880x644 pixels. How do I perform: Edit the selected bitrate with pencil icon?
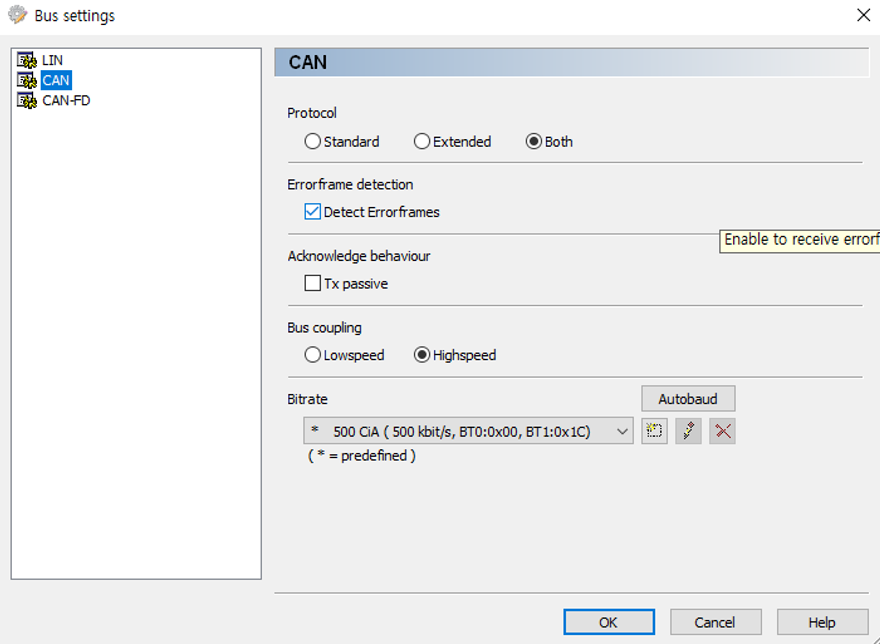click(689, 431)
